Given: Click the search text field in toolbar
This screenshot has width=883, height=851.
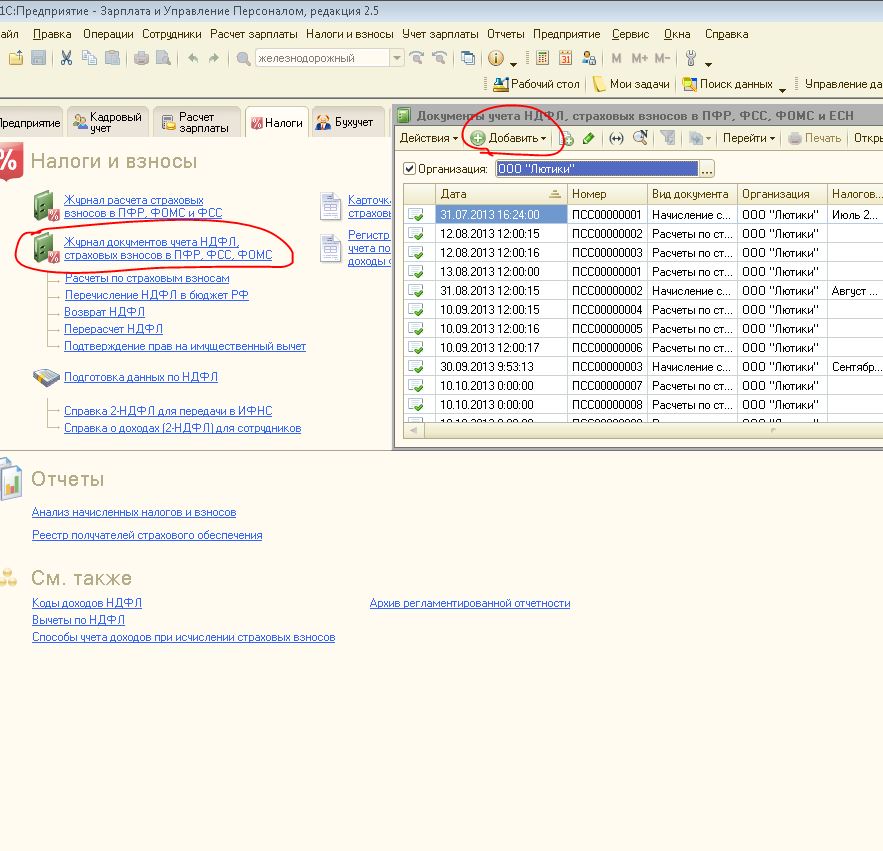Looking at the screenshot, I should [321, 58].
